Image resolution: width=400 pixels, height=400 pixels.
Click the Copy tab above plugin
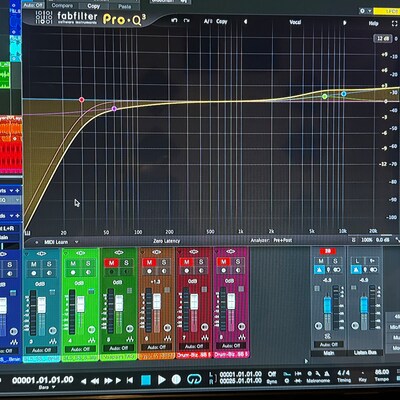93,6
